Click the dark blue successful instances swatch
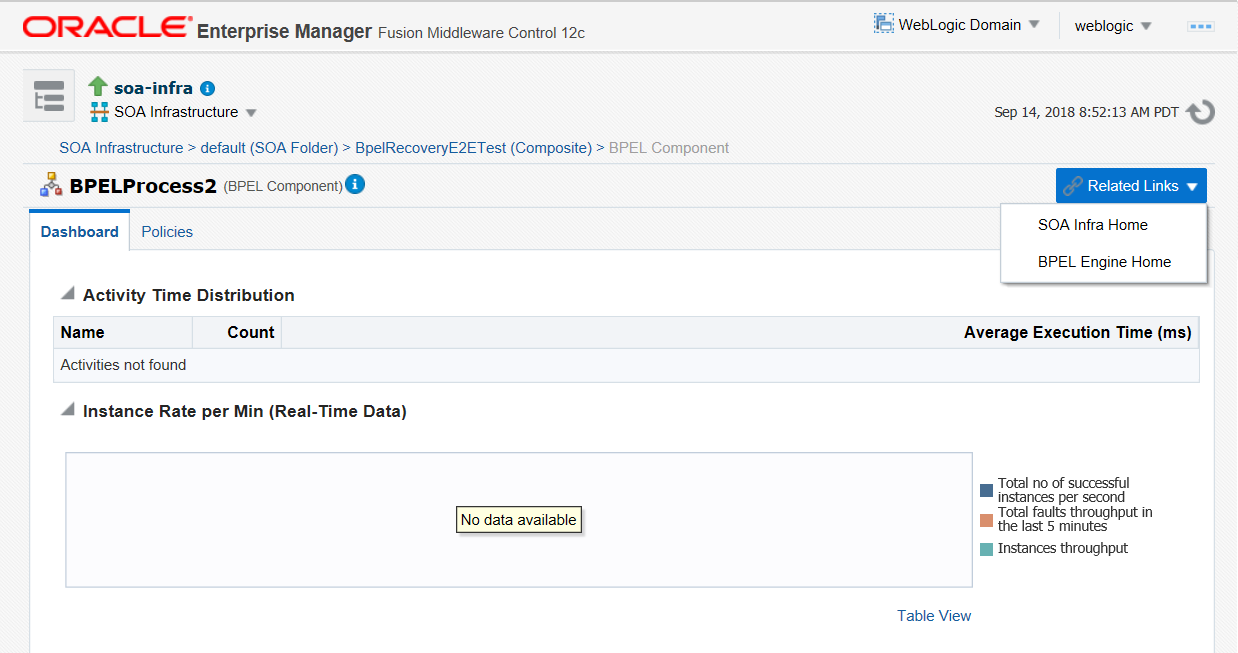The image size is (1238, 653). pyautogui.click(x=986, y=491)
